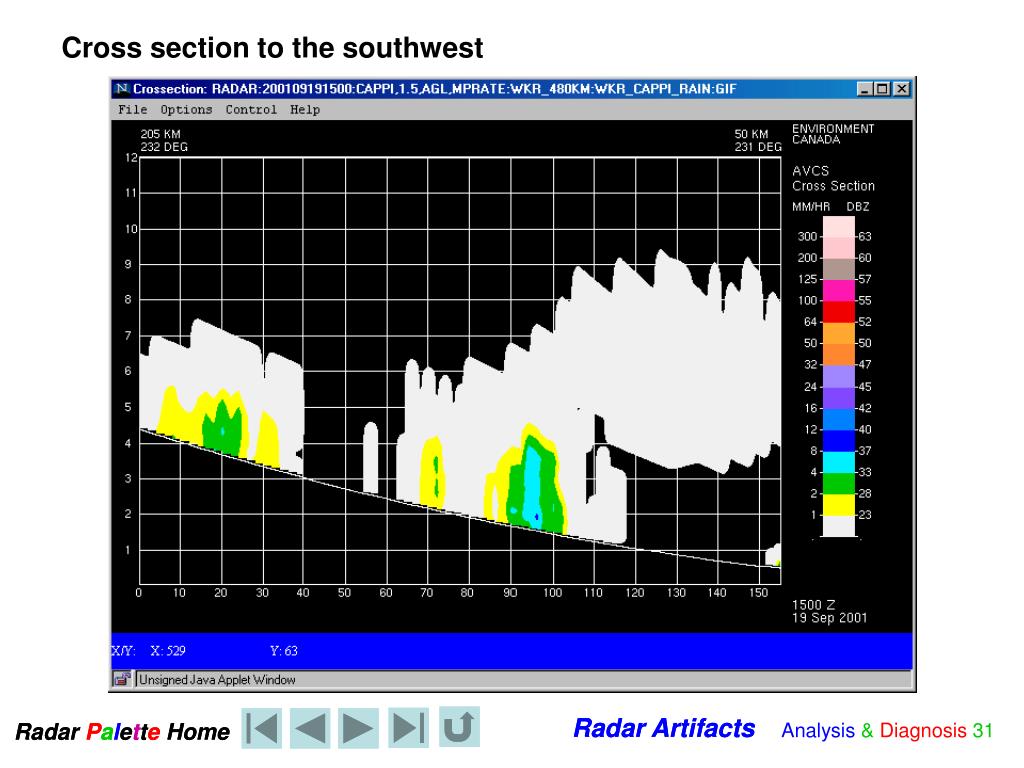
Task: Select the 45 DBZ lavender legend swatch
Action: [x=839, y=376]
